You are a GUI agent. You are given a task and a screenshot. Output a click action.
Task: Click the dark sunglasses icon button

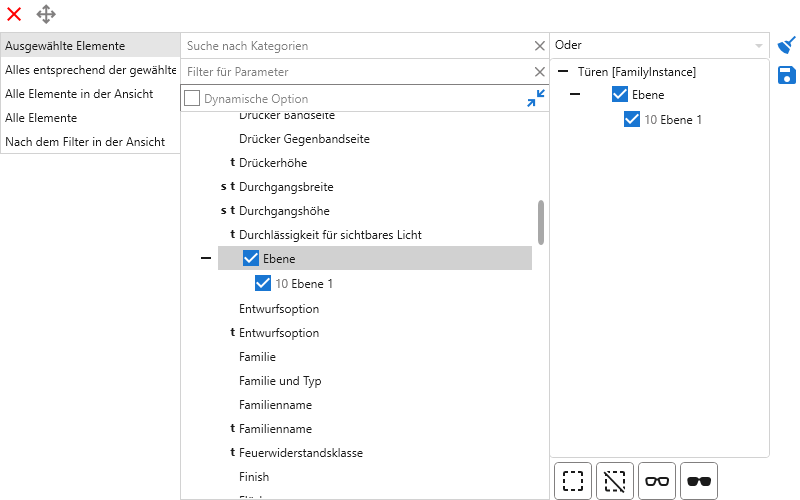(699, 481)
